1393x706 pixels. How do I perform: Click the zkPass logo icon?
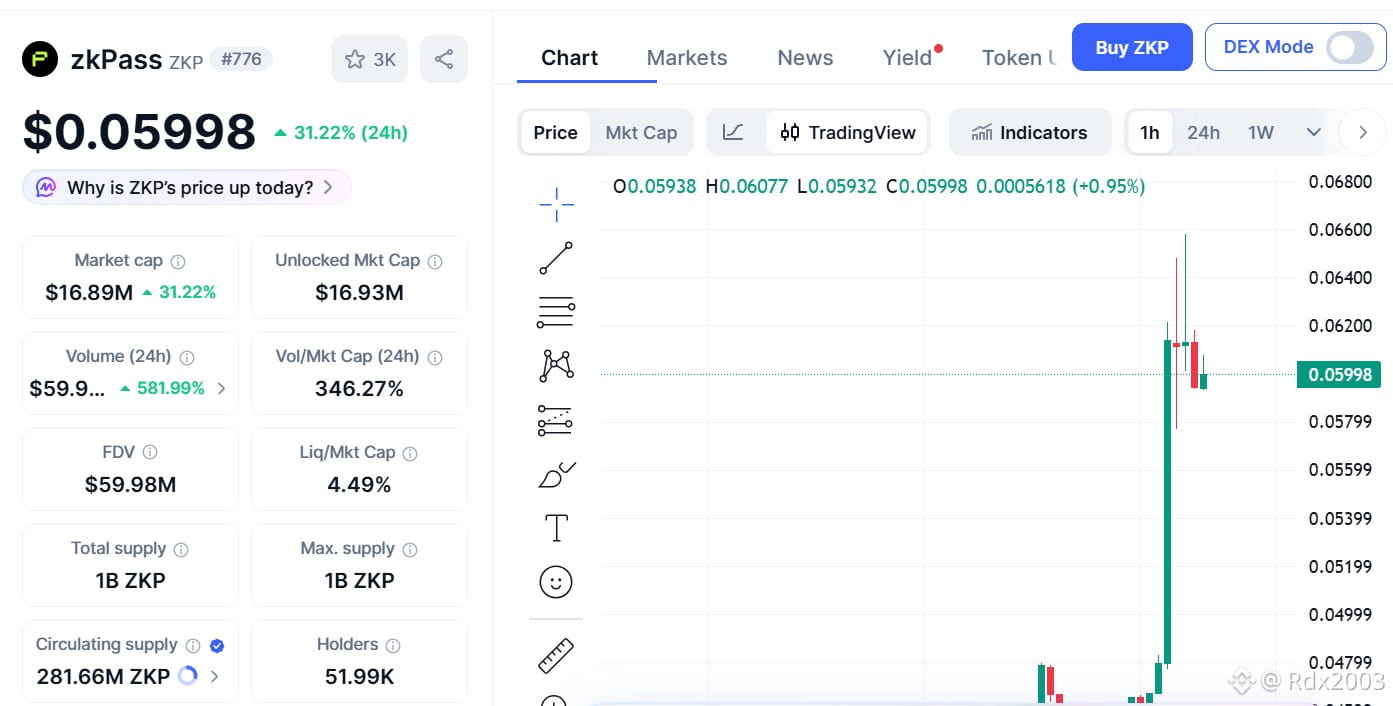coord(40,59)
